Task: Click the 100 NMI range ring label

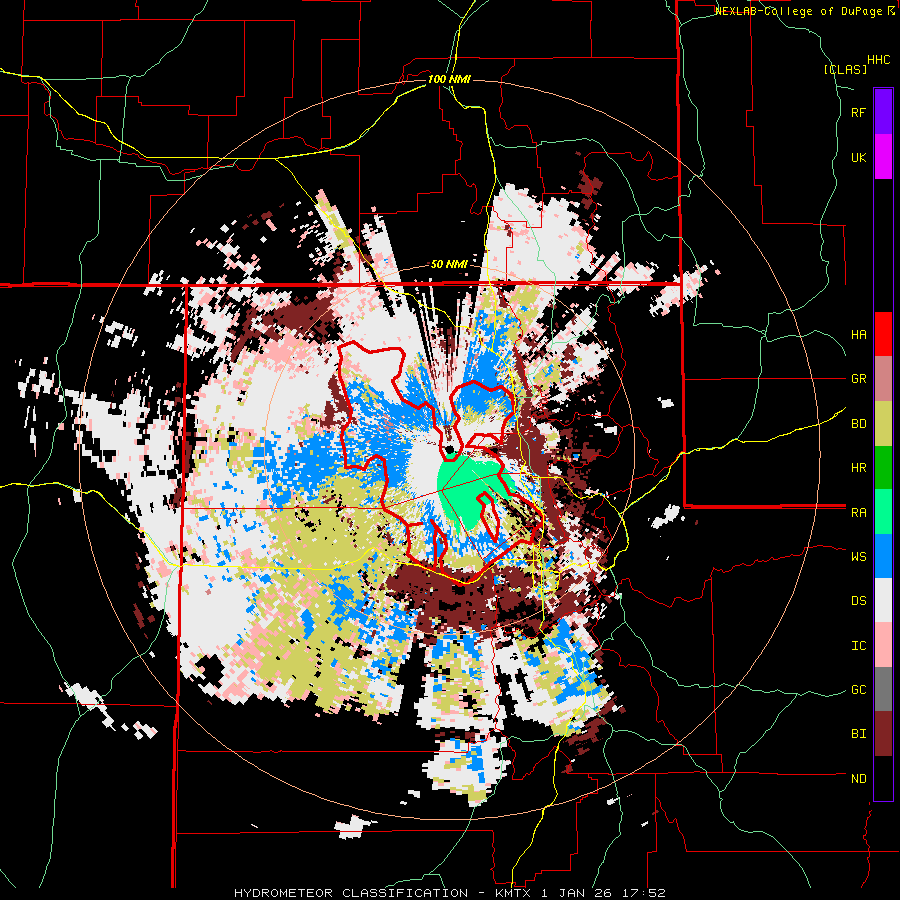Action: pyautogui.click(x=449, y=79)
